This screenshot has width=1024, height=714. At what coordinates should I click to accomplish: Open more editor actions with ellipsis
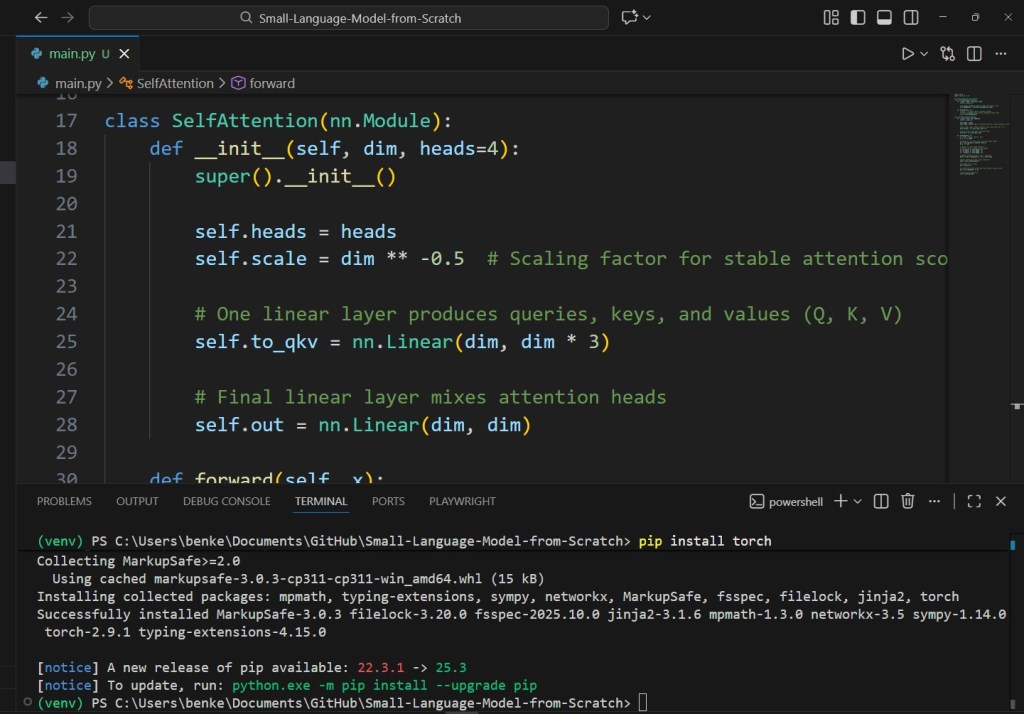pyautogui.click(x=1000, y=54)
